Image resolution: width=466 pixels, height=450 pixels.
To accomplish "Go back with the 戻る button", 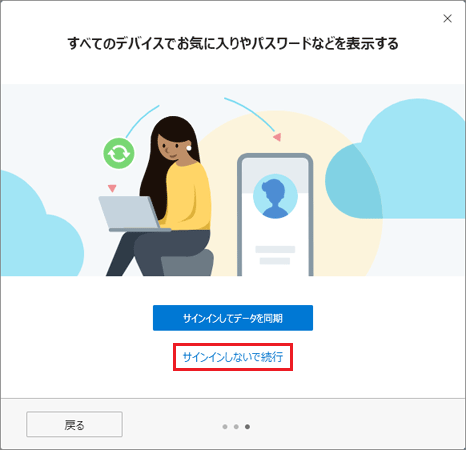I will (x=74, y=425).
